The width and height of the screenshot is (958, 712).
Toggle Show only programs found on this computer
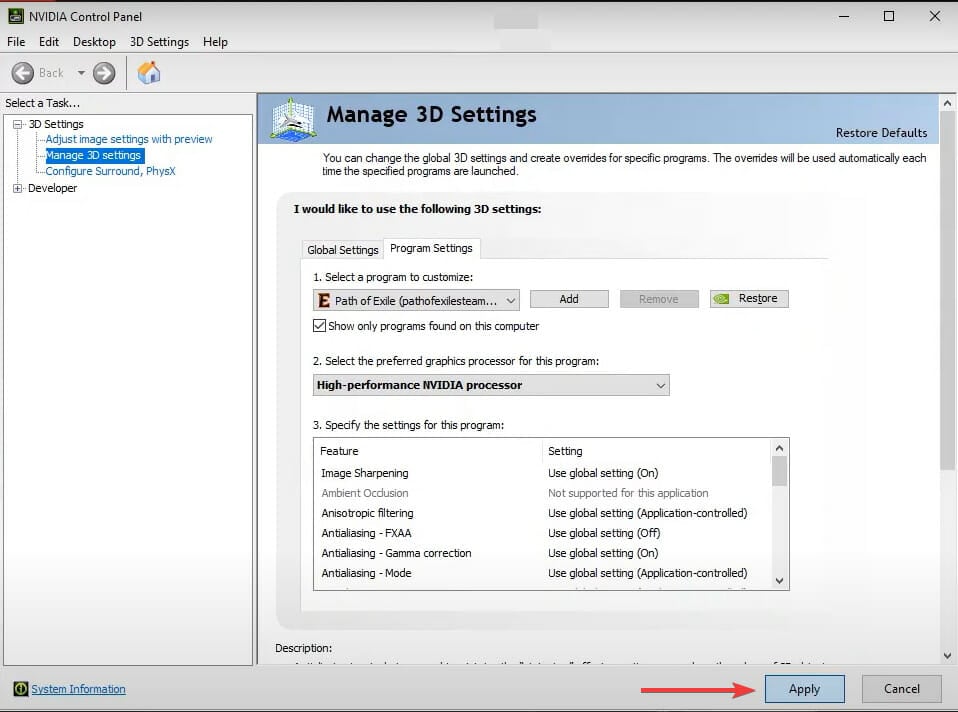320,326
